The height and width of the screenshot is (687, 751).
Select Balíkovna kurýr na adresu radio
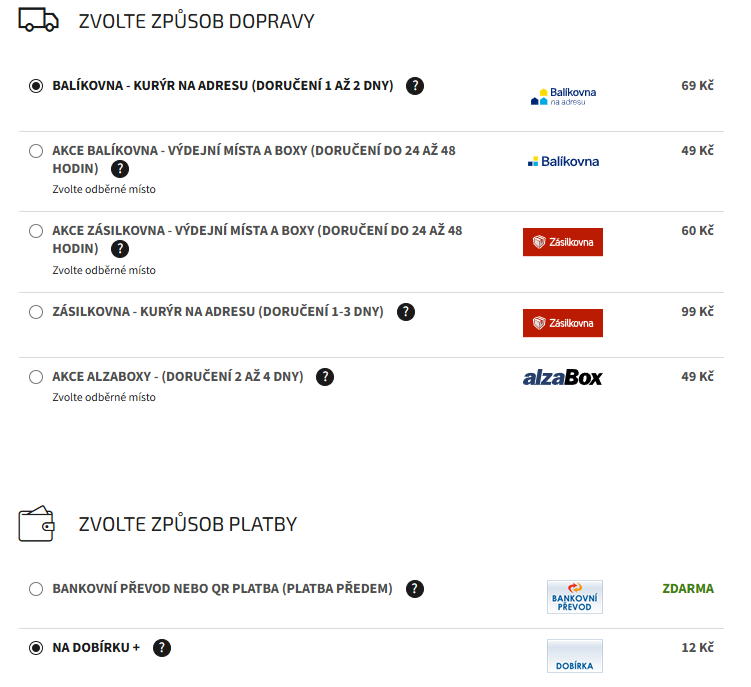pos(36,86)
